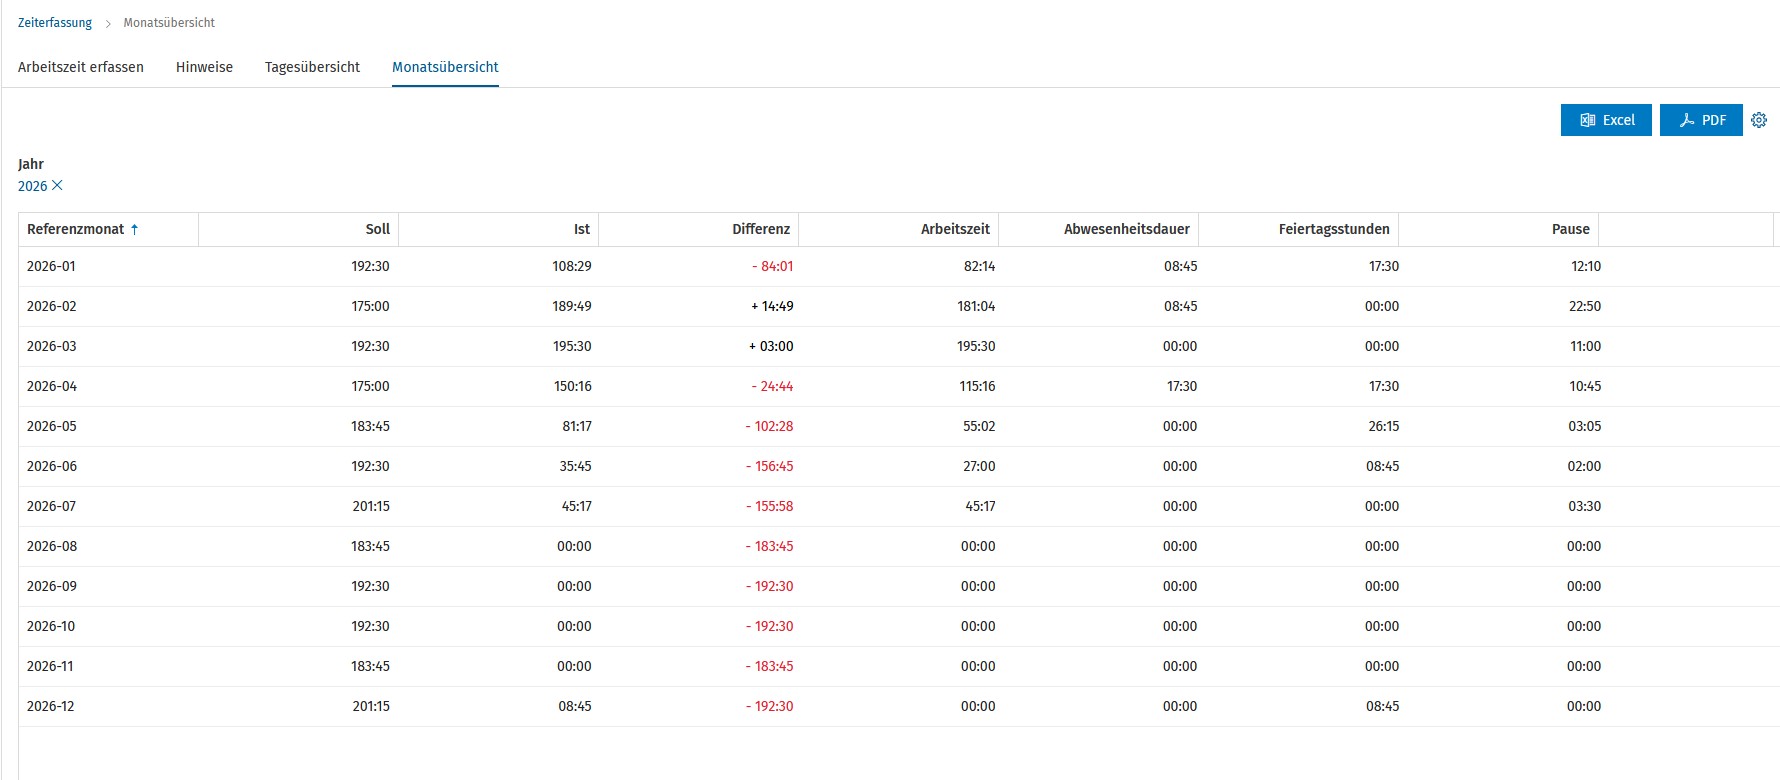Open the Tagesübersicht tab
This screenshot has width=1780, height=780.
tap(312, 67)
